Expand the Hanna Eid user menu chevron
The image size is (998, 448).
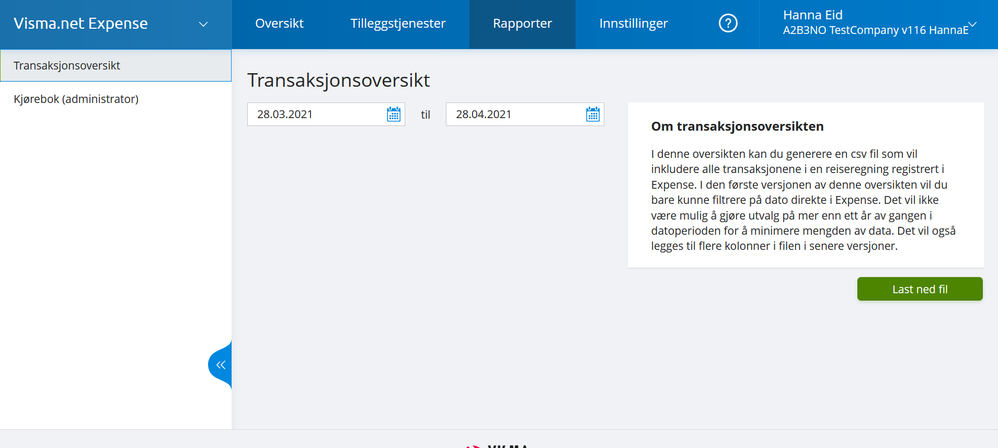click(971, 24)
